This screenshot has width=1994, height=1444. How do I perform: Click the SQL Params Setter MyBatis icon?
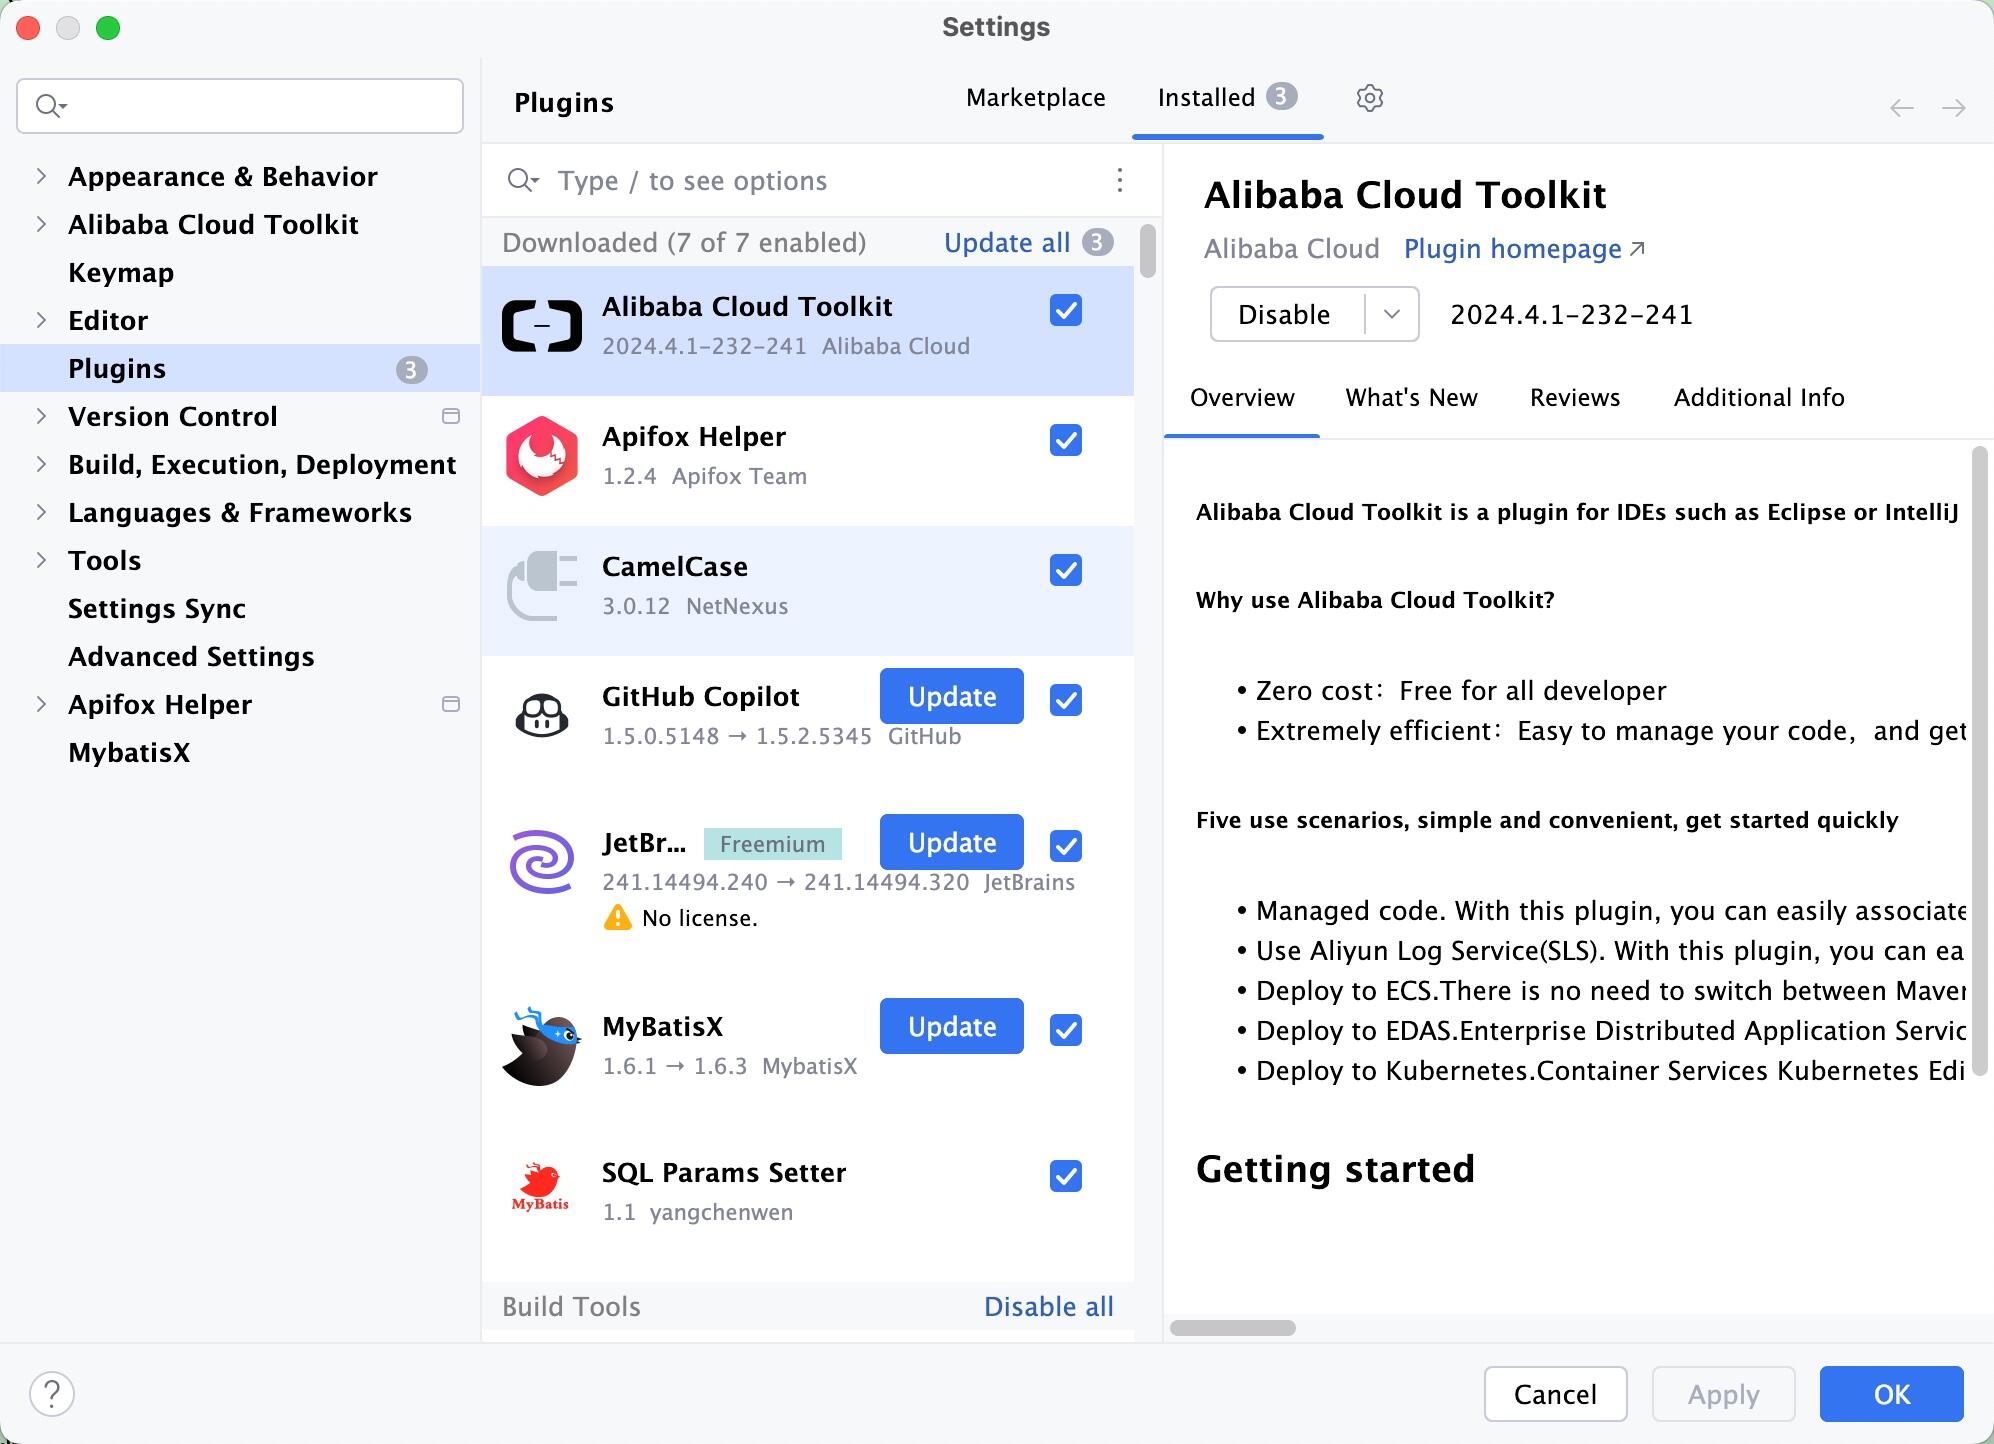(x=541, y=1188)
